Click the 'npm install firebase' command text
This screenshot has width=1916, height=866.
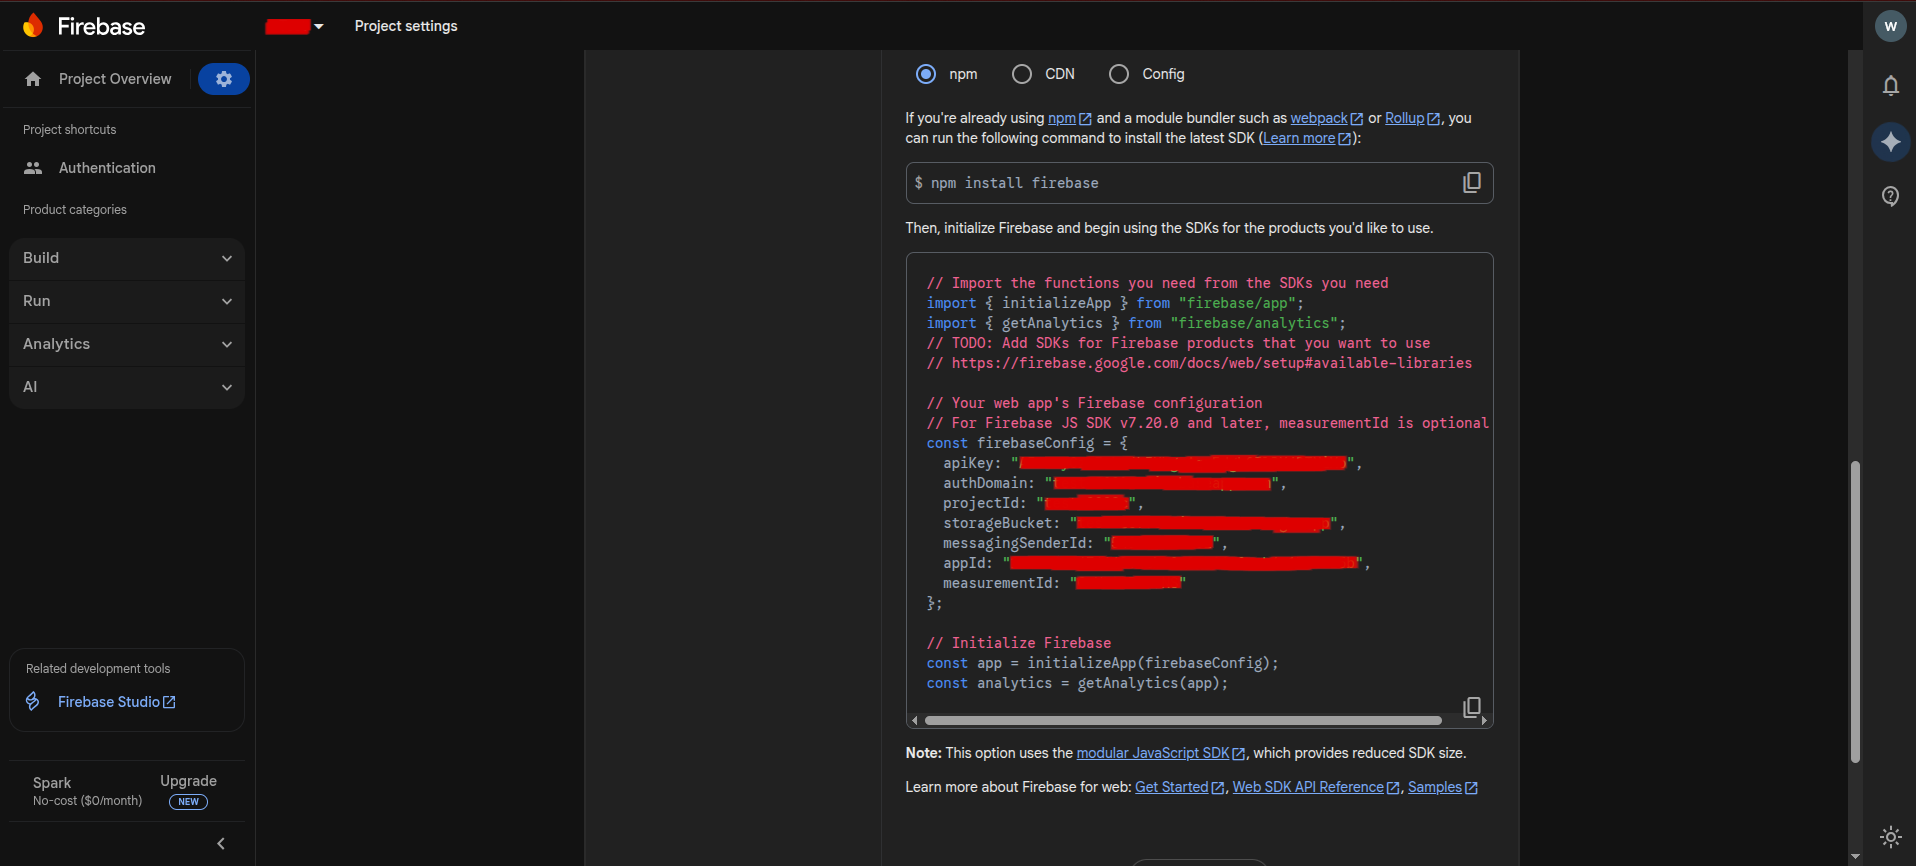coord(1015,183)
